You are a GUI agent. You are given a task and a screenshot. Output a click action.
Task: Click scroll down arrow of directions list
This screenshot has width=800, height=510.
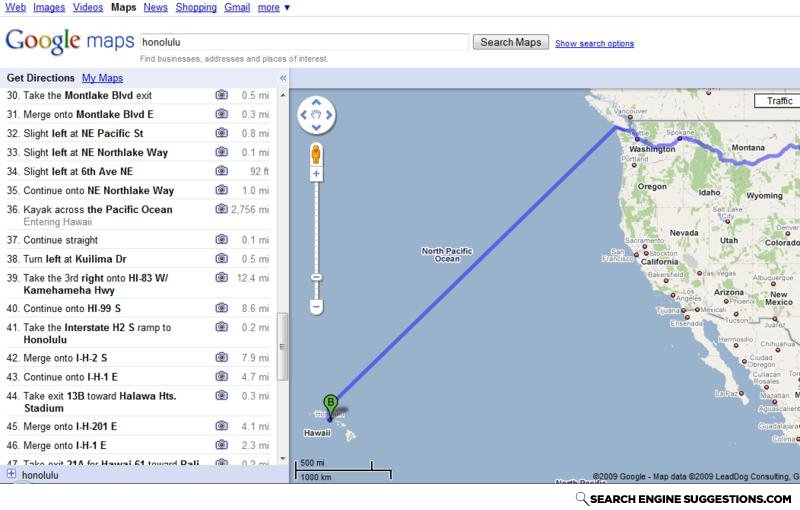point(283,458)
